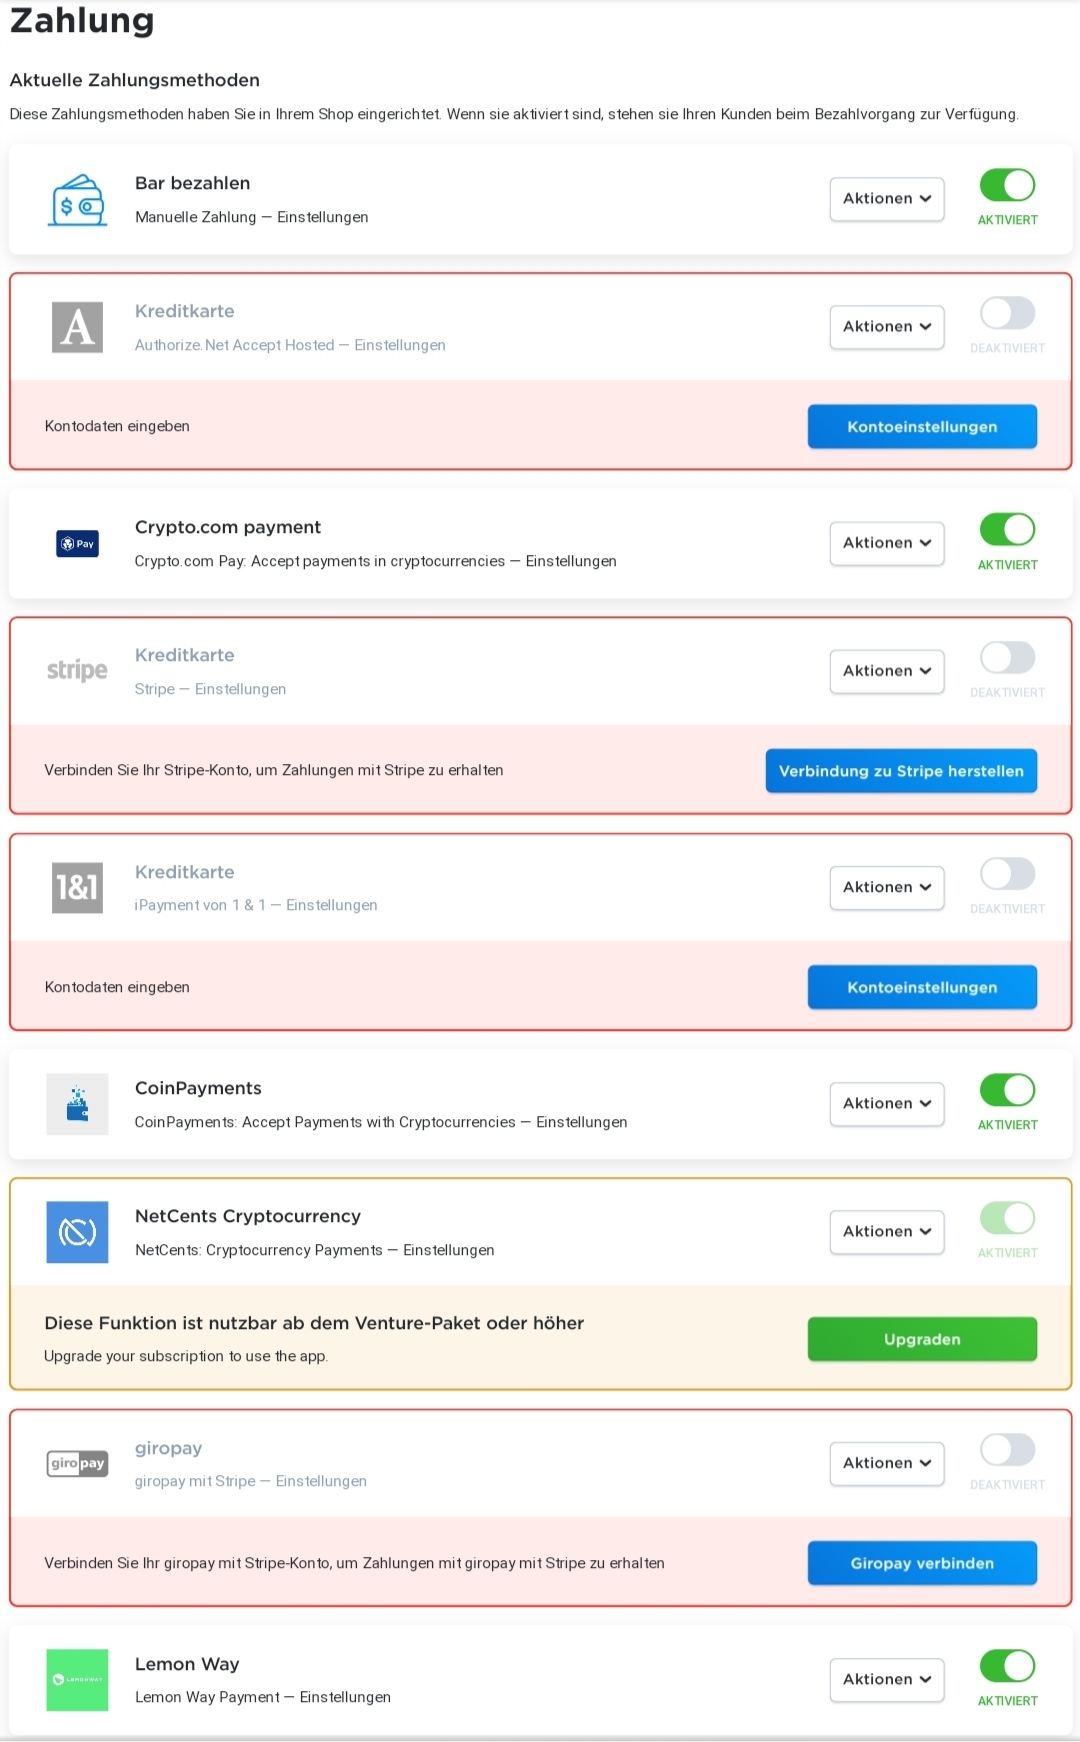Open Aktionen dropdown for NetCents Cryptocurrency
The height and width of the screenshot is (1742, 1080).
[886, 1231]
